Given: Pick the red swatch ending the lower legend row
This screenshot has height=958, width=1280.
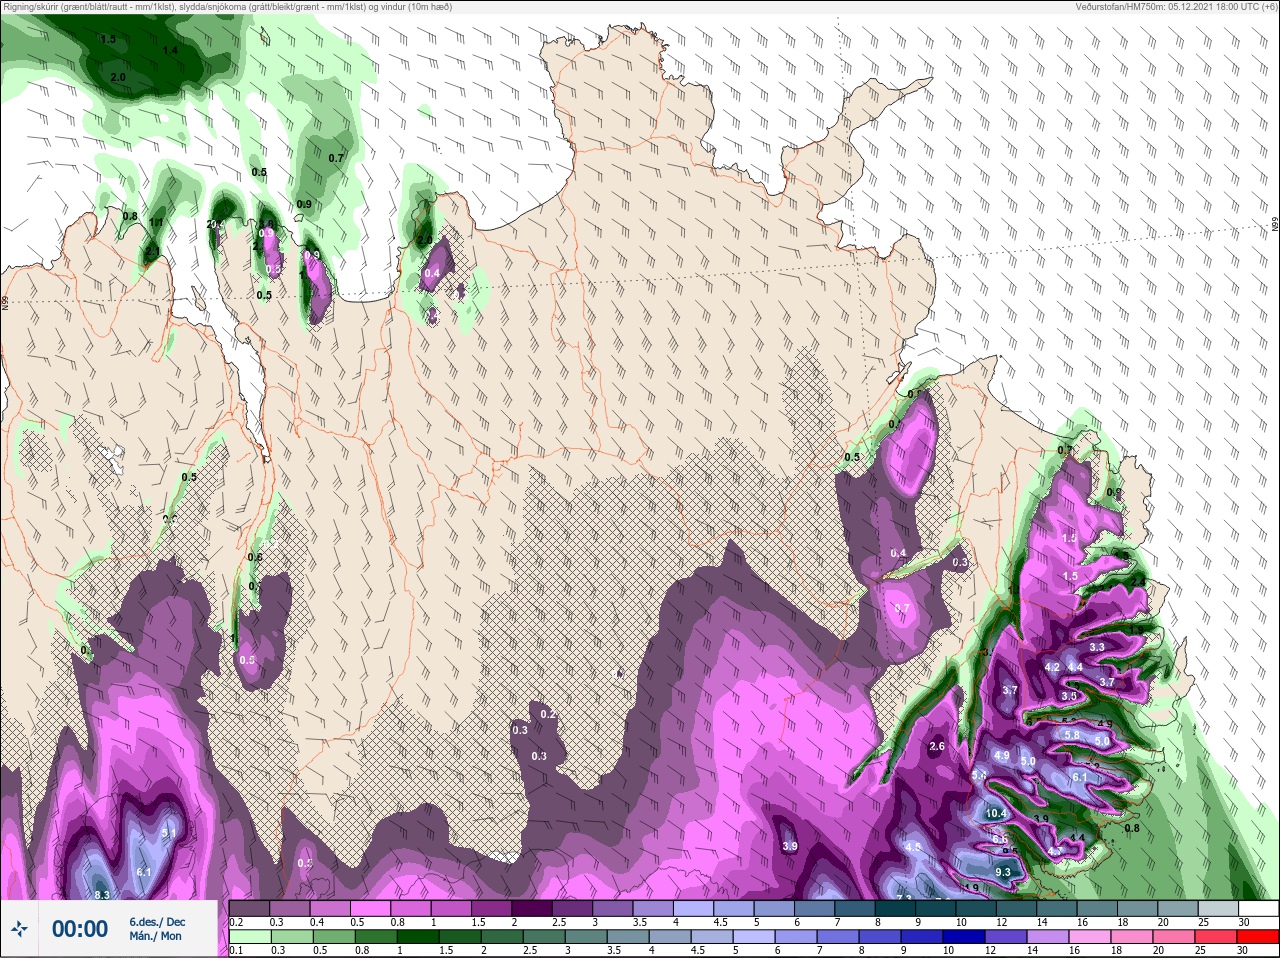Looking at the screenshot, I should pyautogui.click(x=1258, y=937).
